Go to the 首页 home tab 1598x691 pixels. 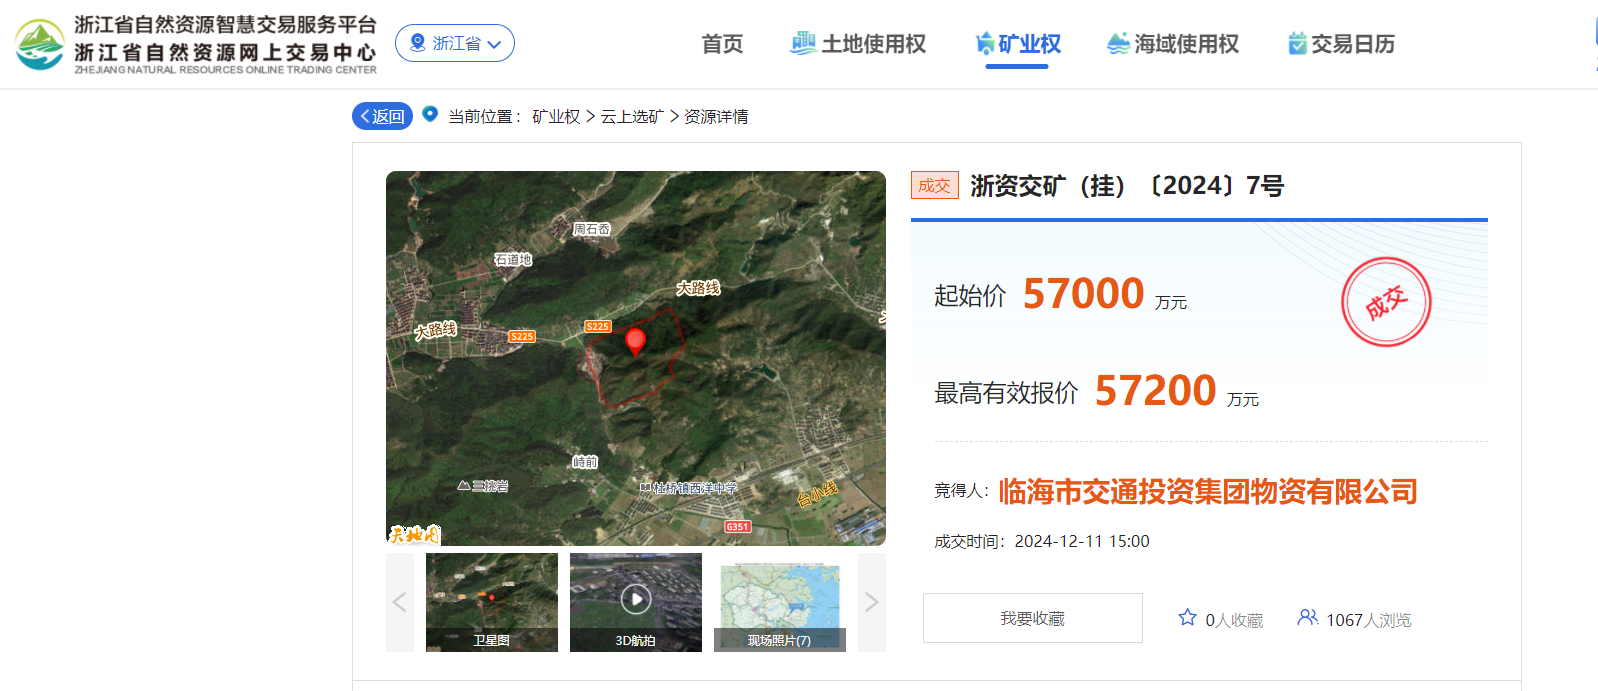(722, 44)
